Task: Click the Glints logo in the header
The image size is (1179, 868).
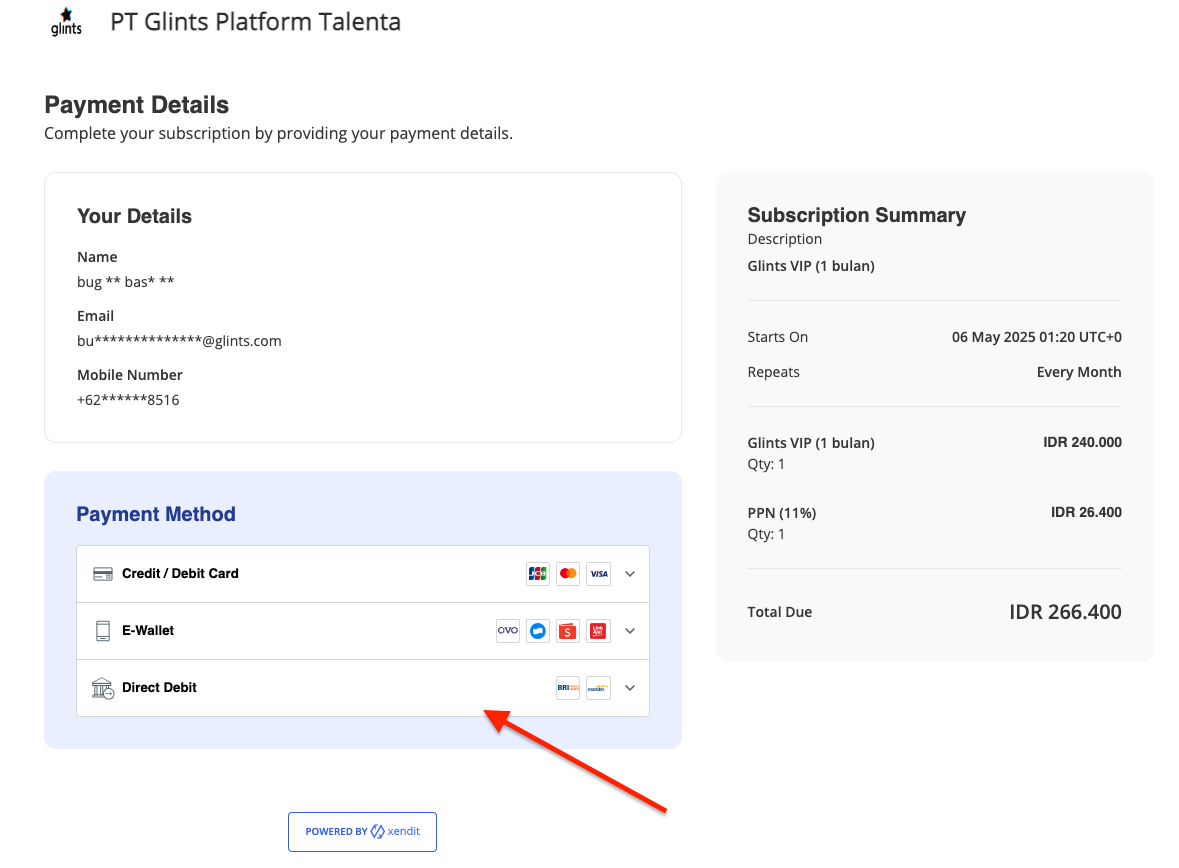Action: [66, 22]
